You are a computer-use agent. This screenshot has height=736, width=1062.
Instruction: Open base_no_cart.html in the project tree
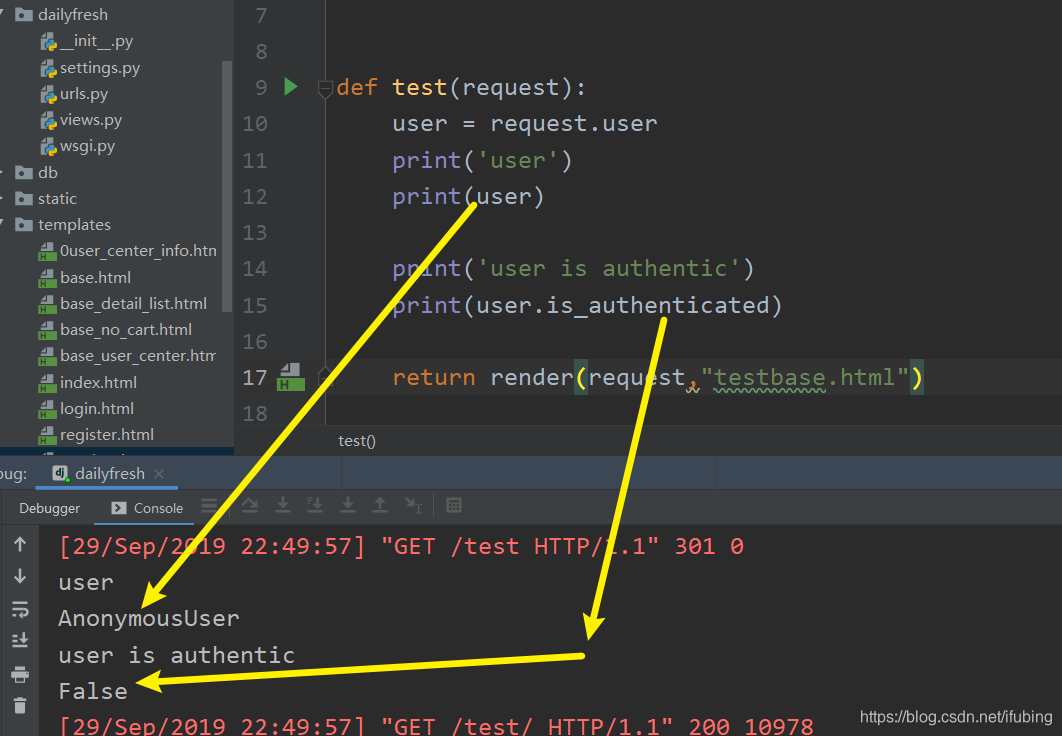tap(125, 330)
